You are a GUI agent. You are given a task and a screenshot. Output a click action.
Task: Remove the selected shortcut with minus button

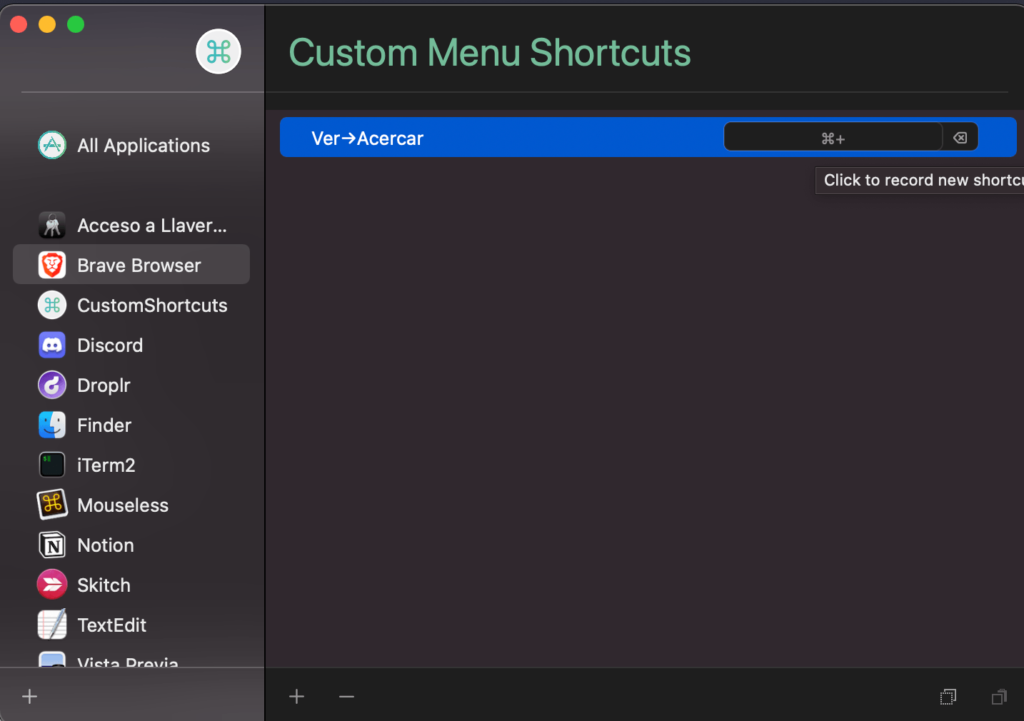tap(346, 696)
